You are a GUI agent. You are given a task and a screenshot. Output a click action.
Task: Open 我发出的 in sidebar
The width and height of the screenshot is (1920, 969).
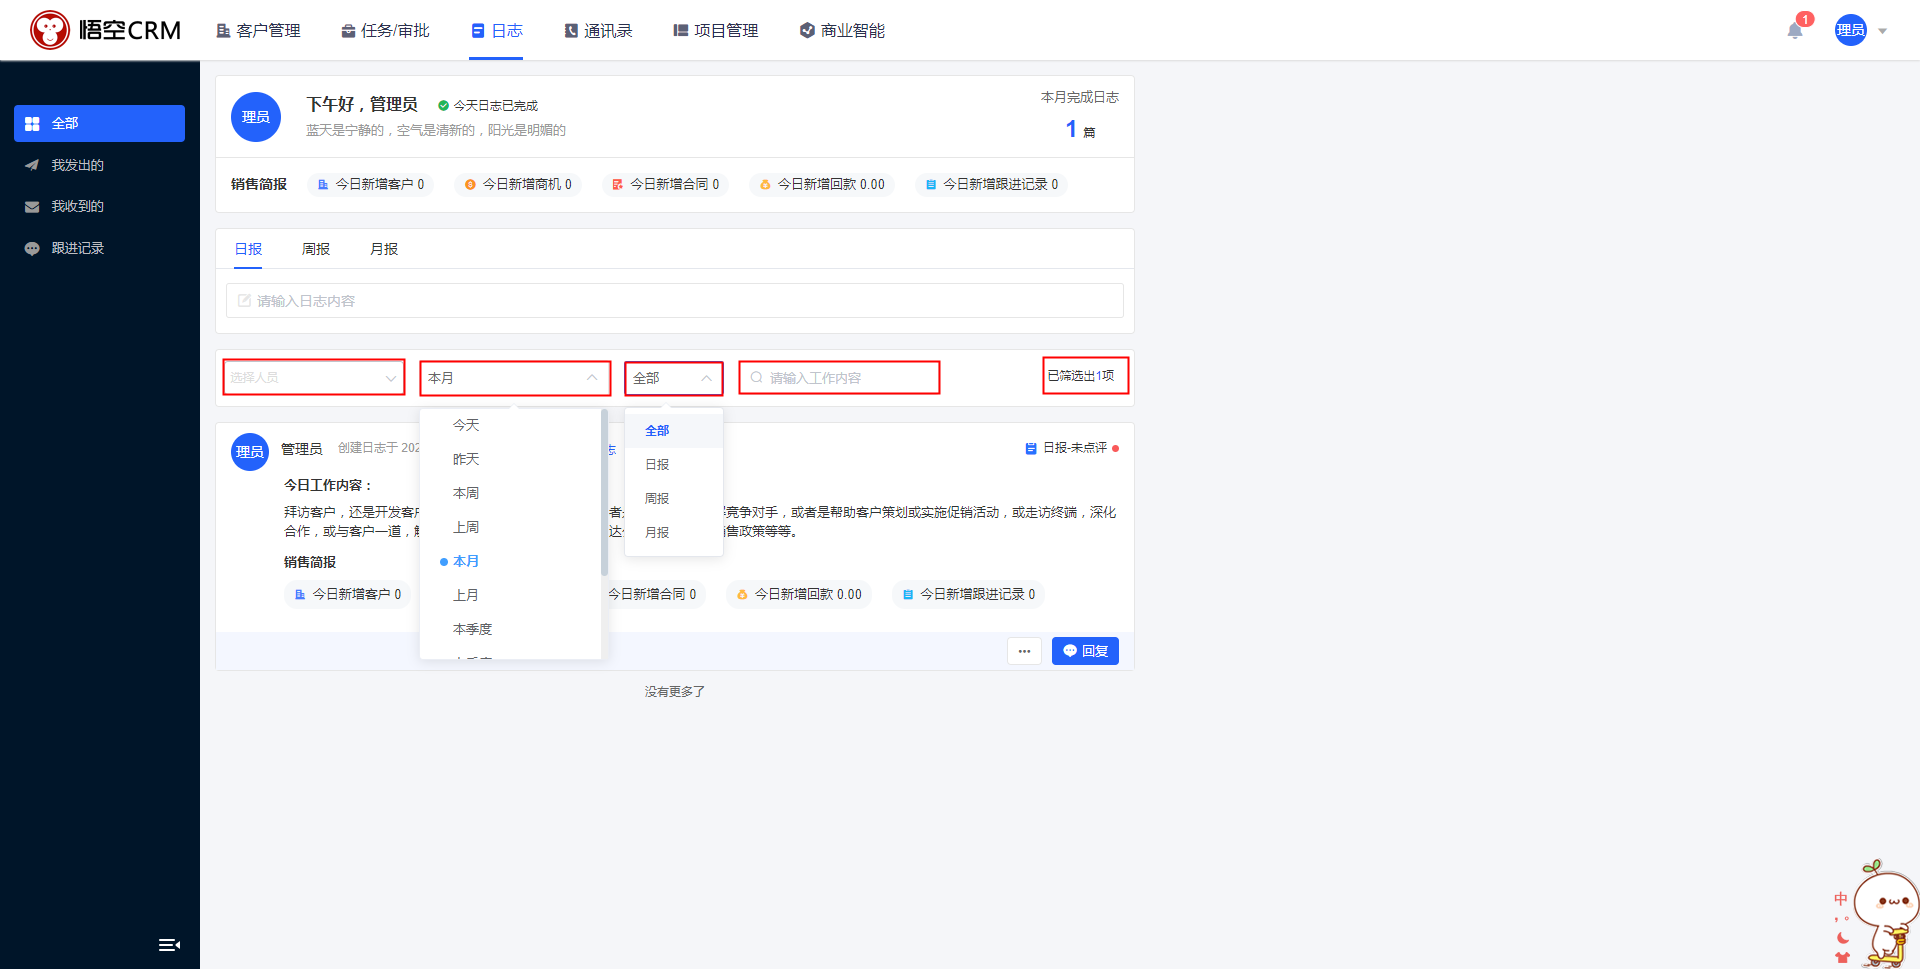coord(99,165)
